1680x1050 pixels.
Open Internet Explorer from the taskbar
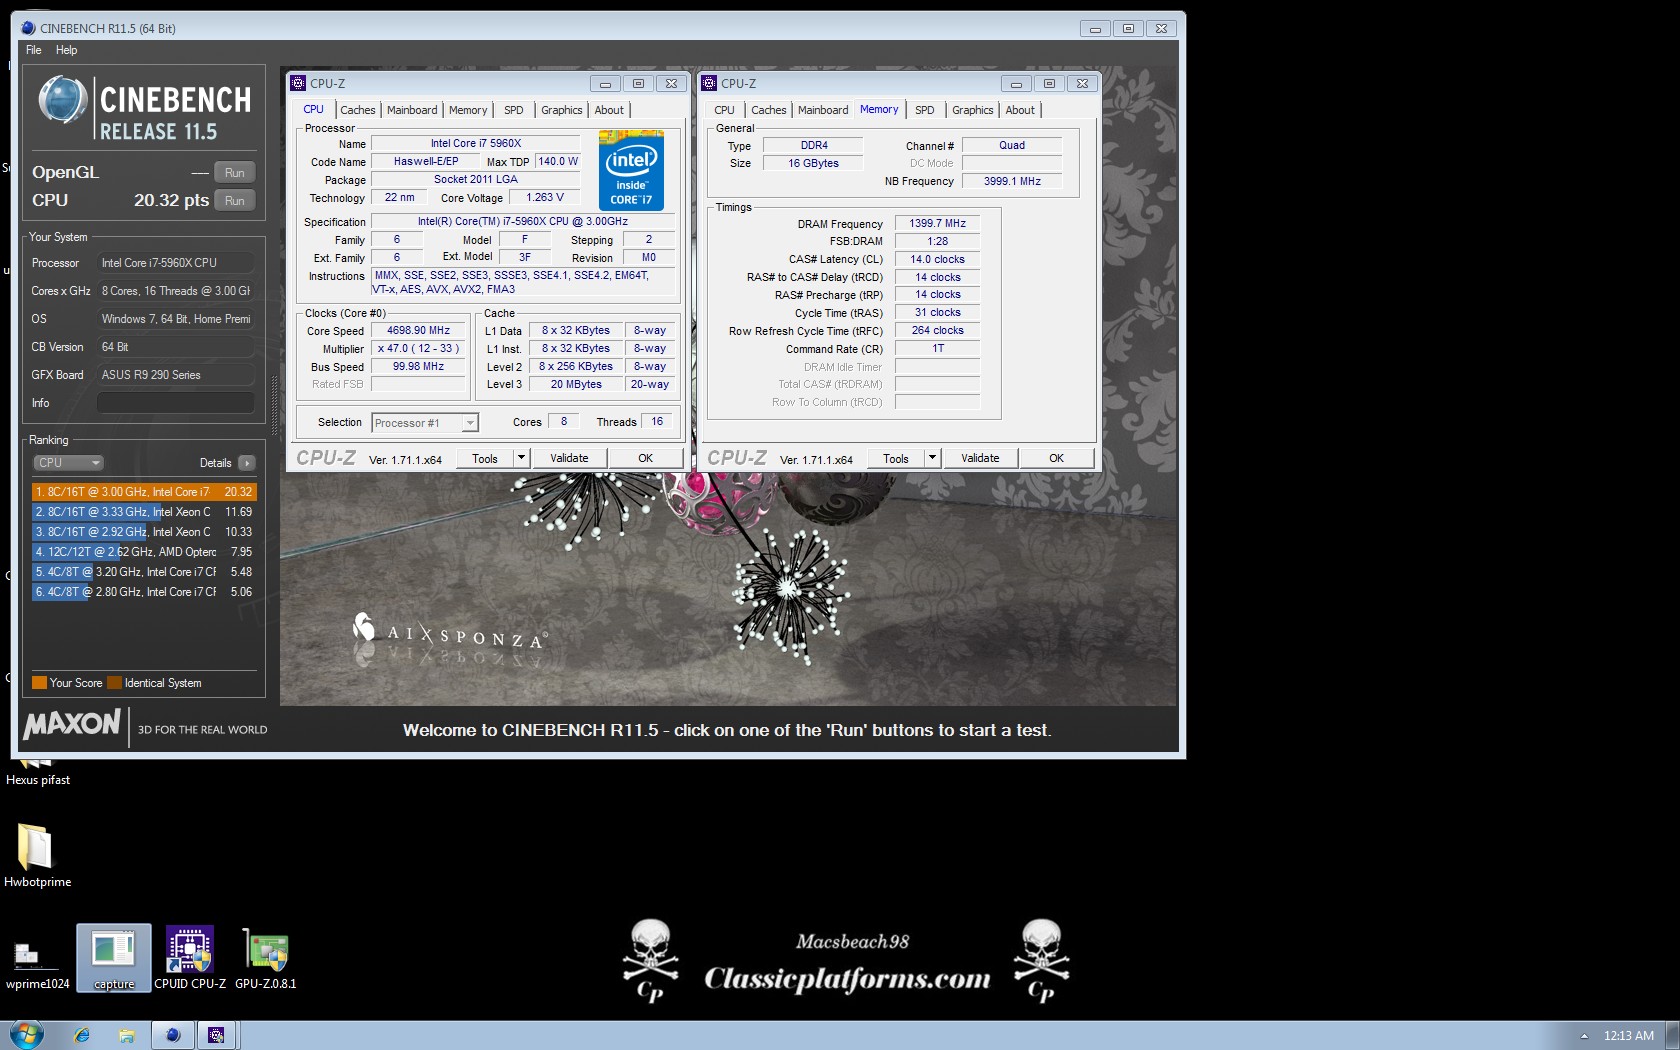point(82,1036)
